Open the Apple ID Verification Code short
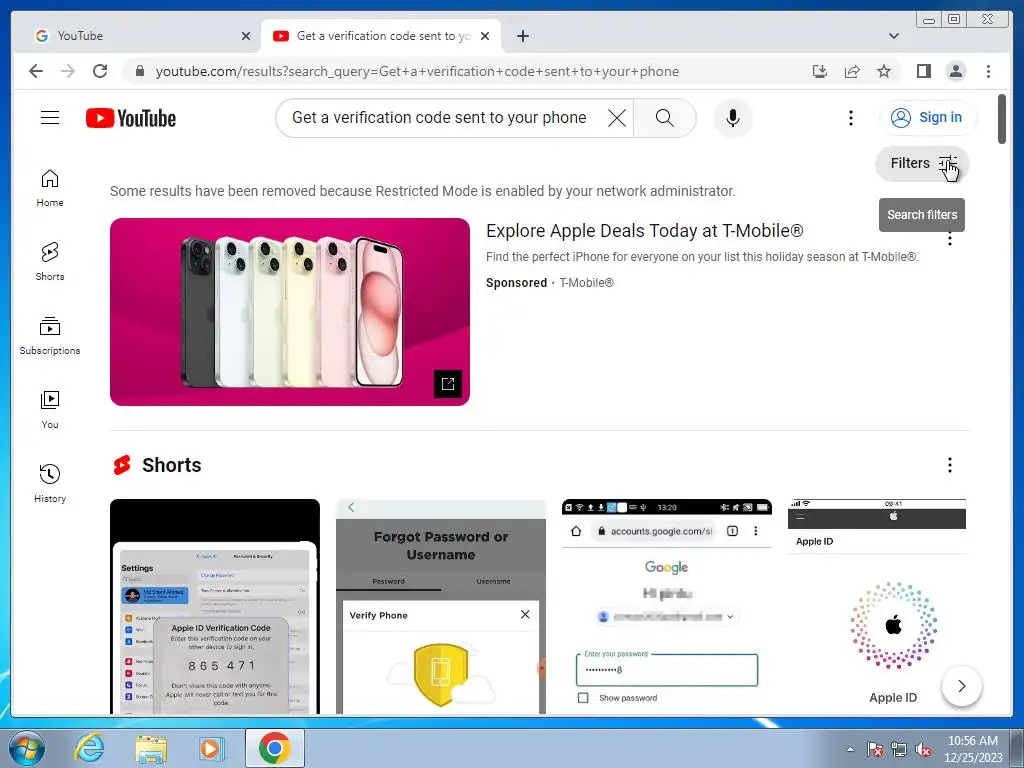1024x768 pixels. (215, 607)
